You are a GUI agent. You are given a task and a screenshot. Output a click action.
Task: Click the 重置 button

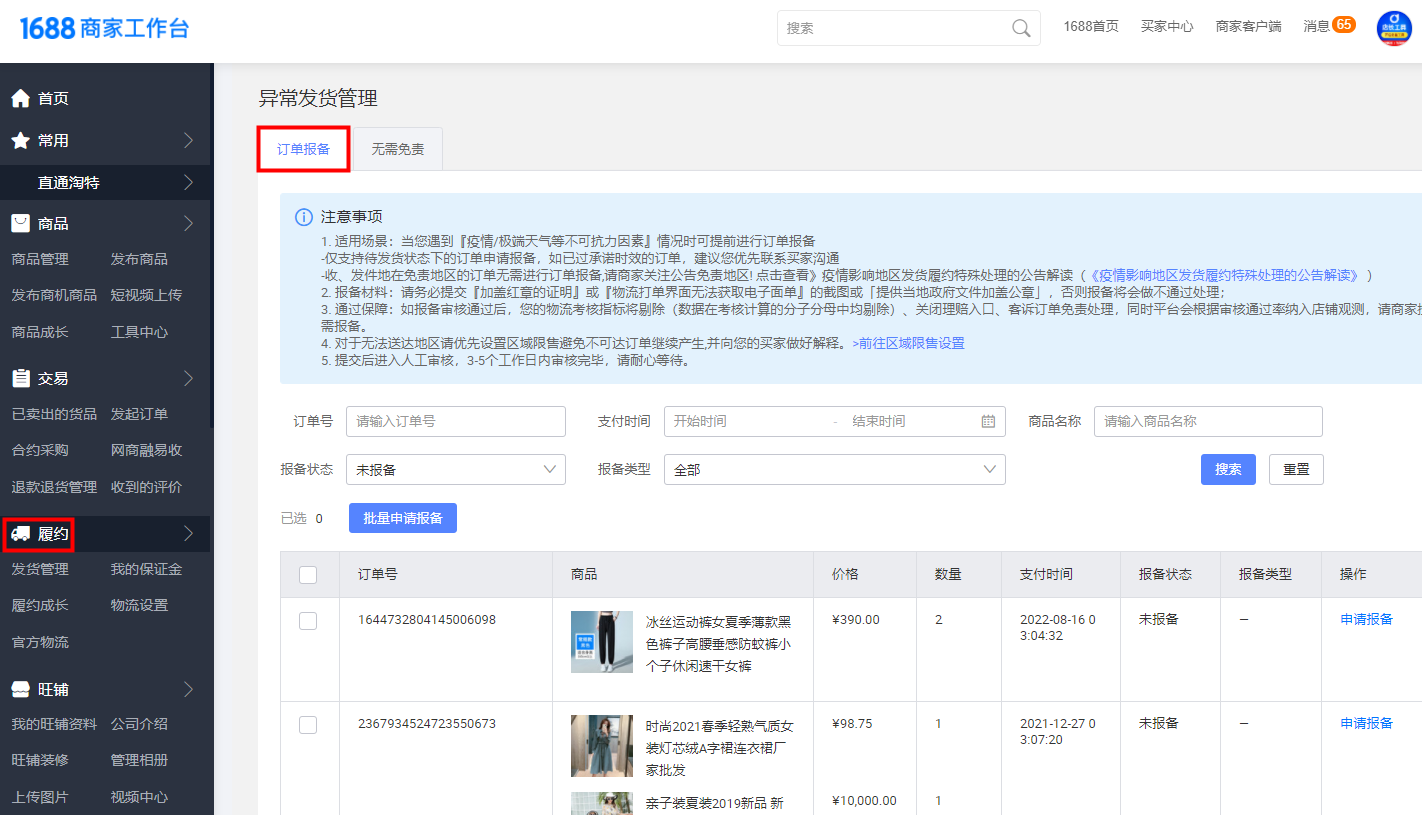pos(1296,469)
